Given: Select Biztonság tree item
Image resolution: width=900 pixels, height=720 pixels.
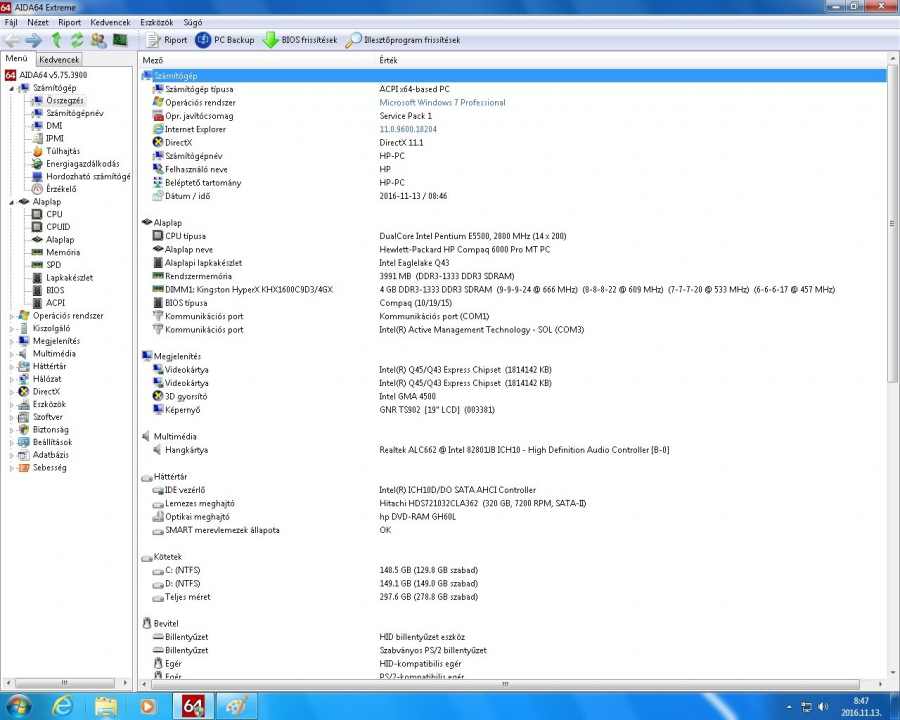Looking at the screenshot, I should pos(51,429).
